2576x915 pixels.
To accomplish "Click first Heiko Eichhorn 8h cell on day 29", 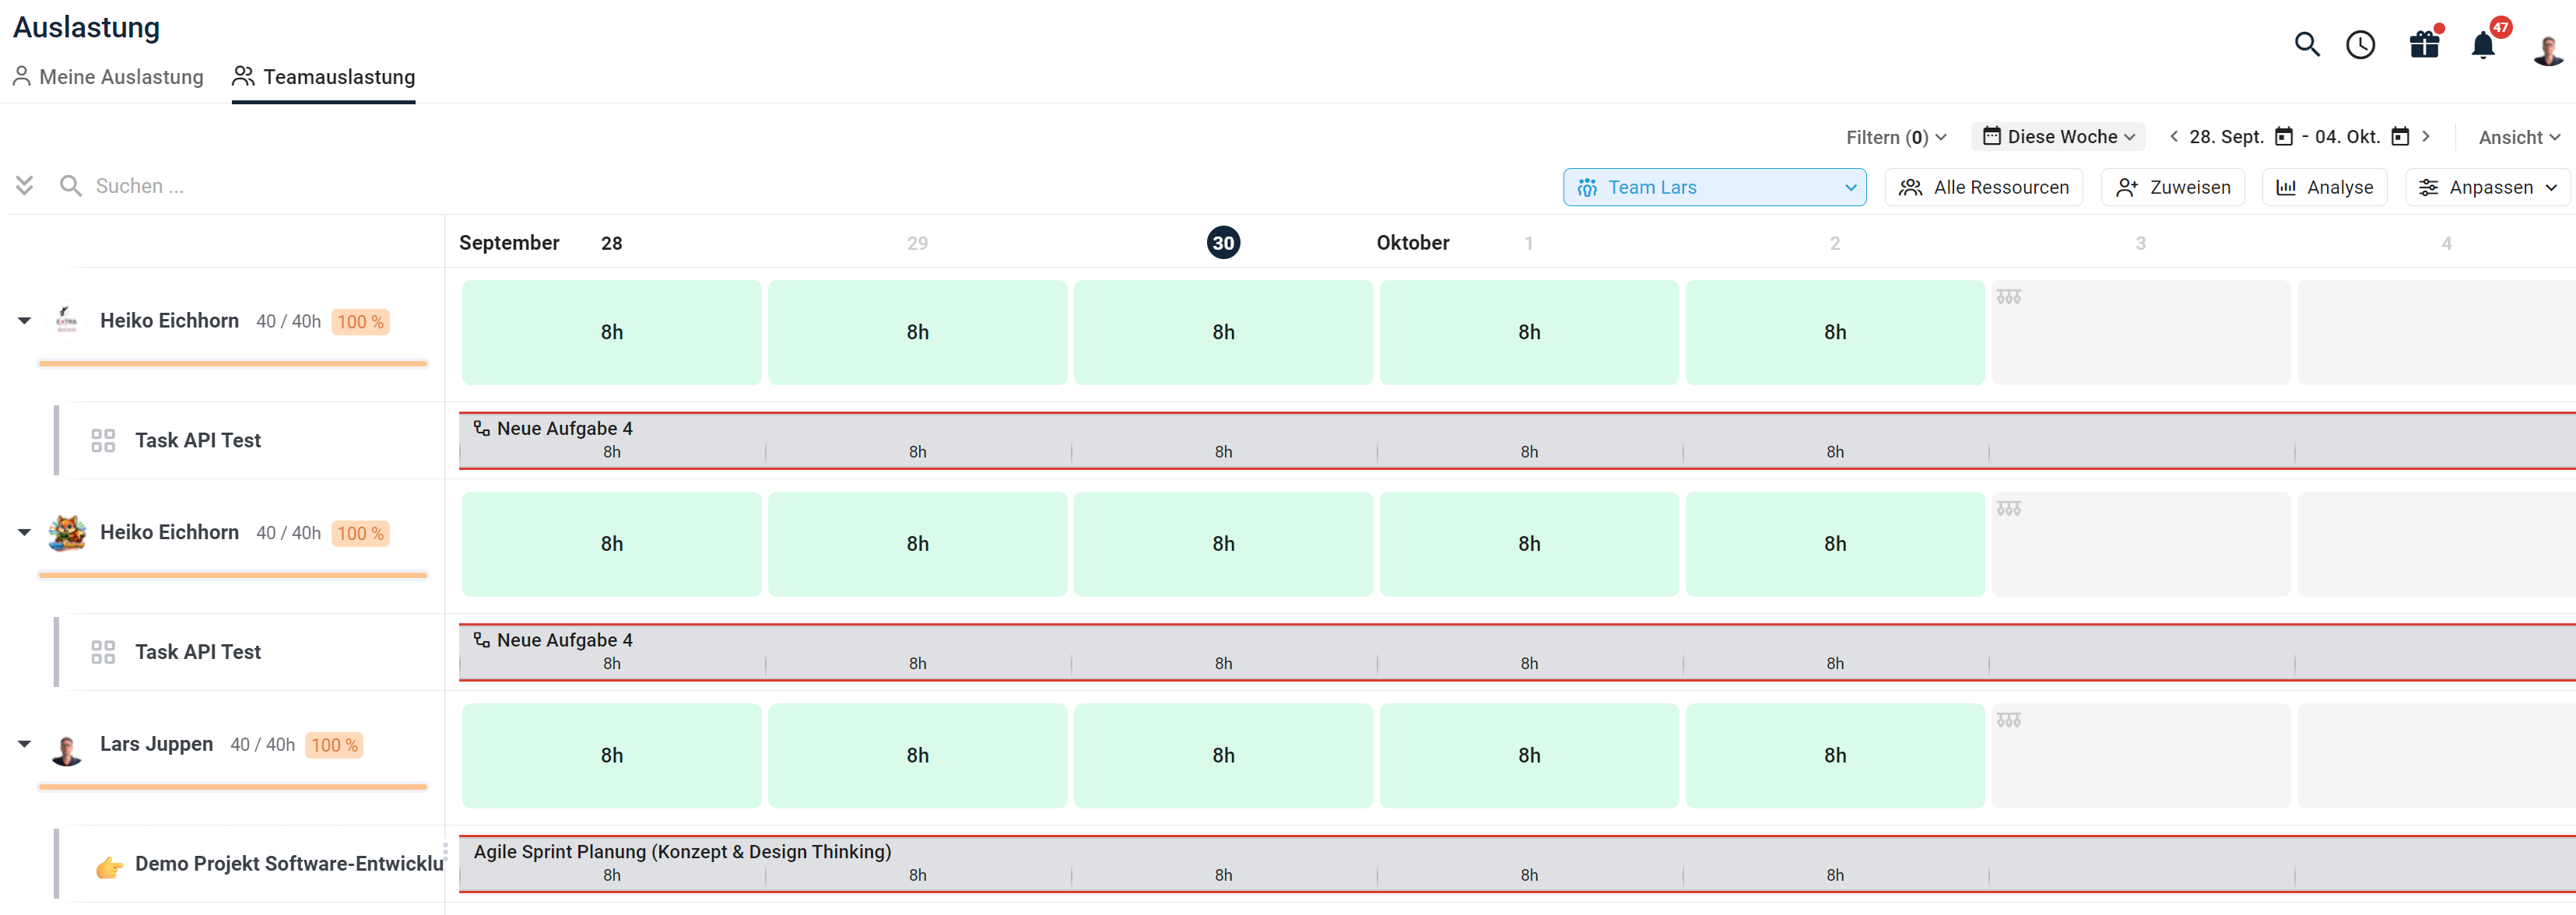I will coord(918,332).
